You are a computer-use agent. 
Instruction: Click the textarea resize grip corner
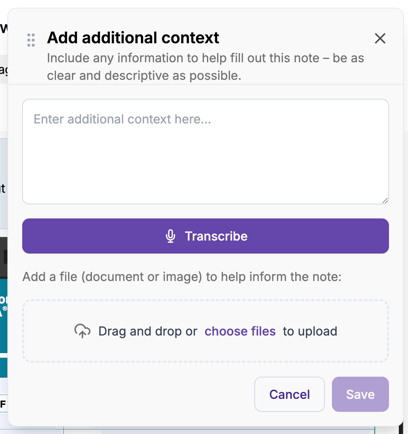tap(385, 200)
